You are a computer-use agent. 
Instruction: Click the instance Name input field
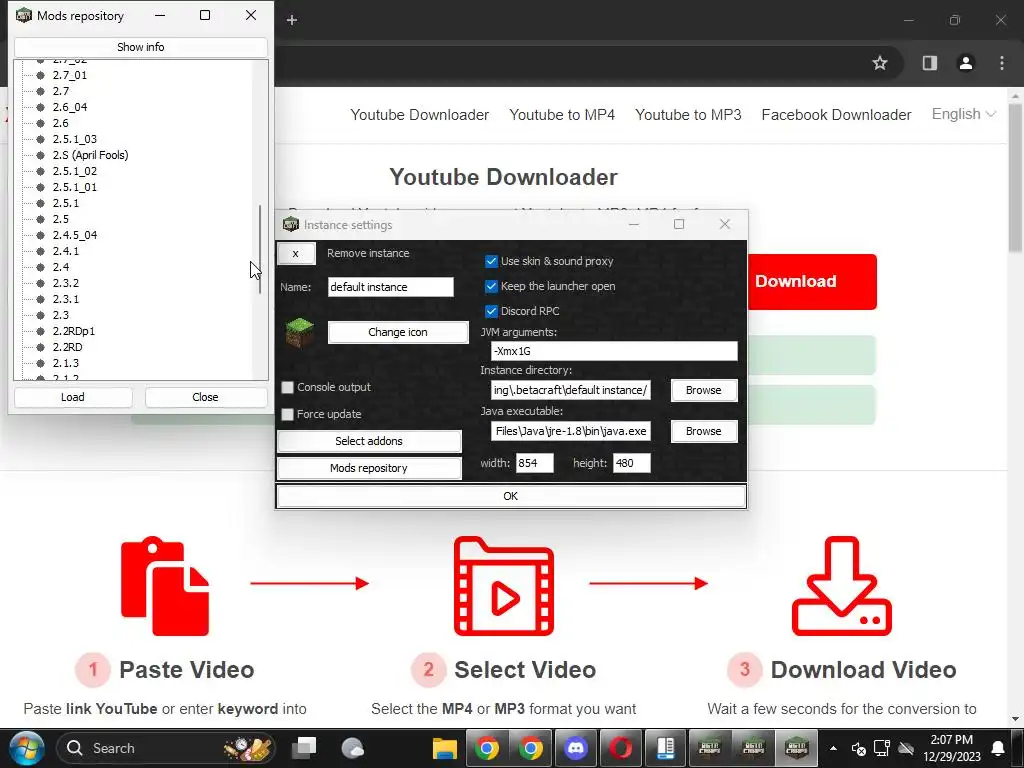click(x=391, y=287)
